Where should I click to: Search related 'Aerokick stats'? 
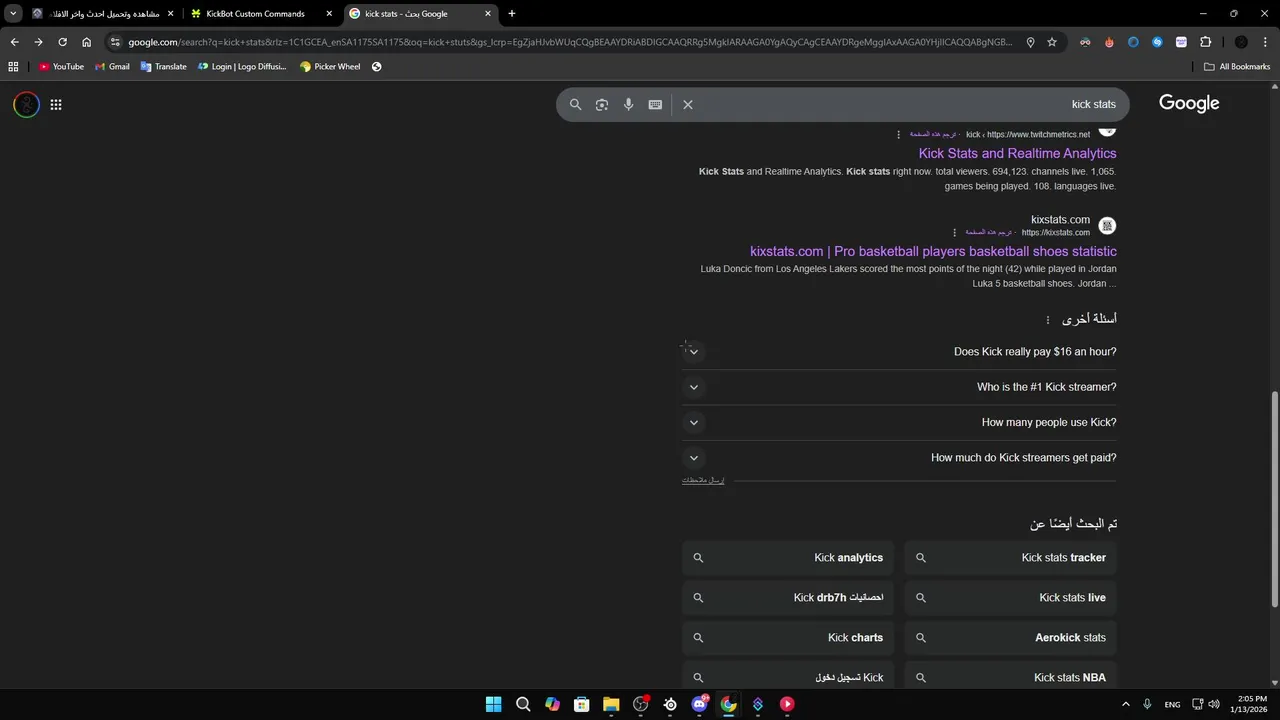click(1010, 638)
